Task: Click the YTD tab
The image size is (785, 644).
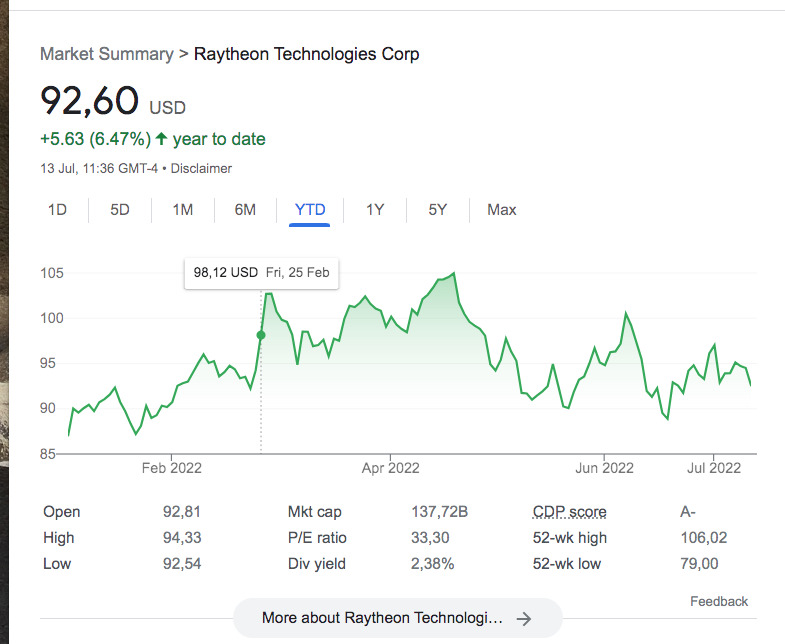Action: 310,210
